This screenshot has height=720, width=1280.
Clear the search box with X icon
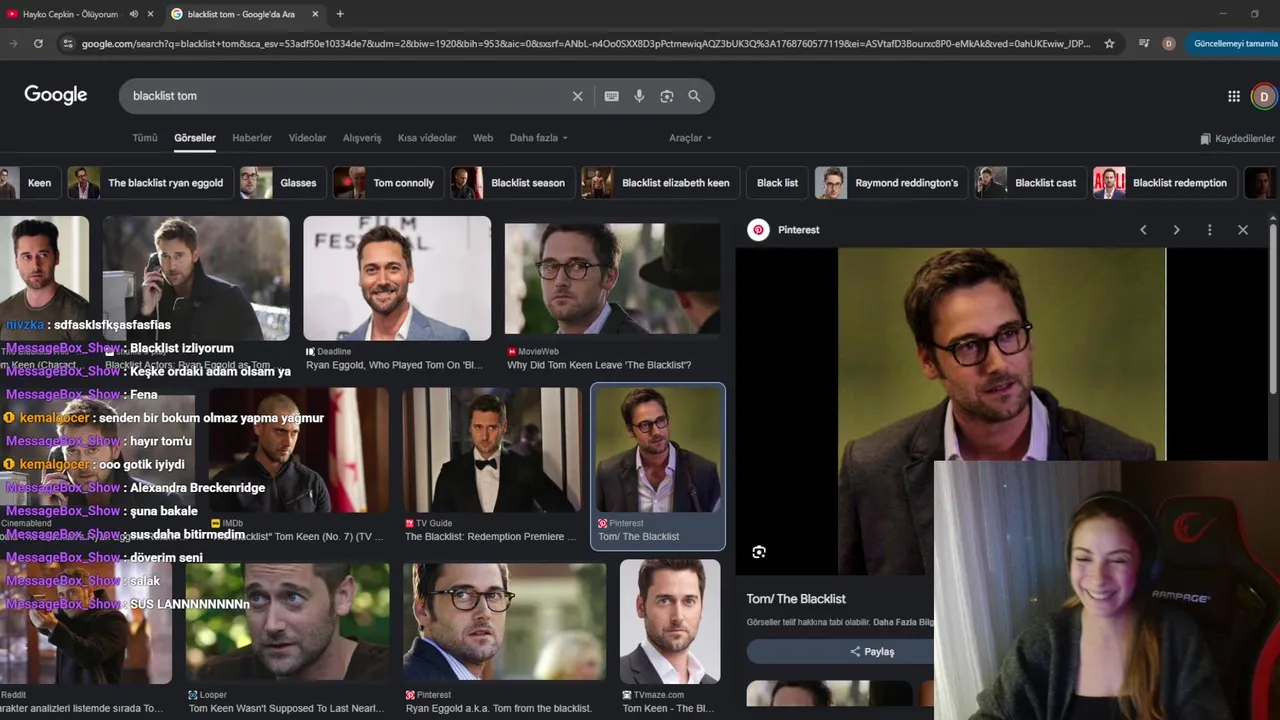pyautogui.click(x=577, y=96)
